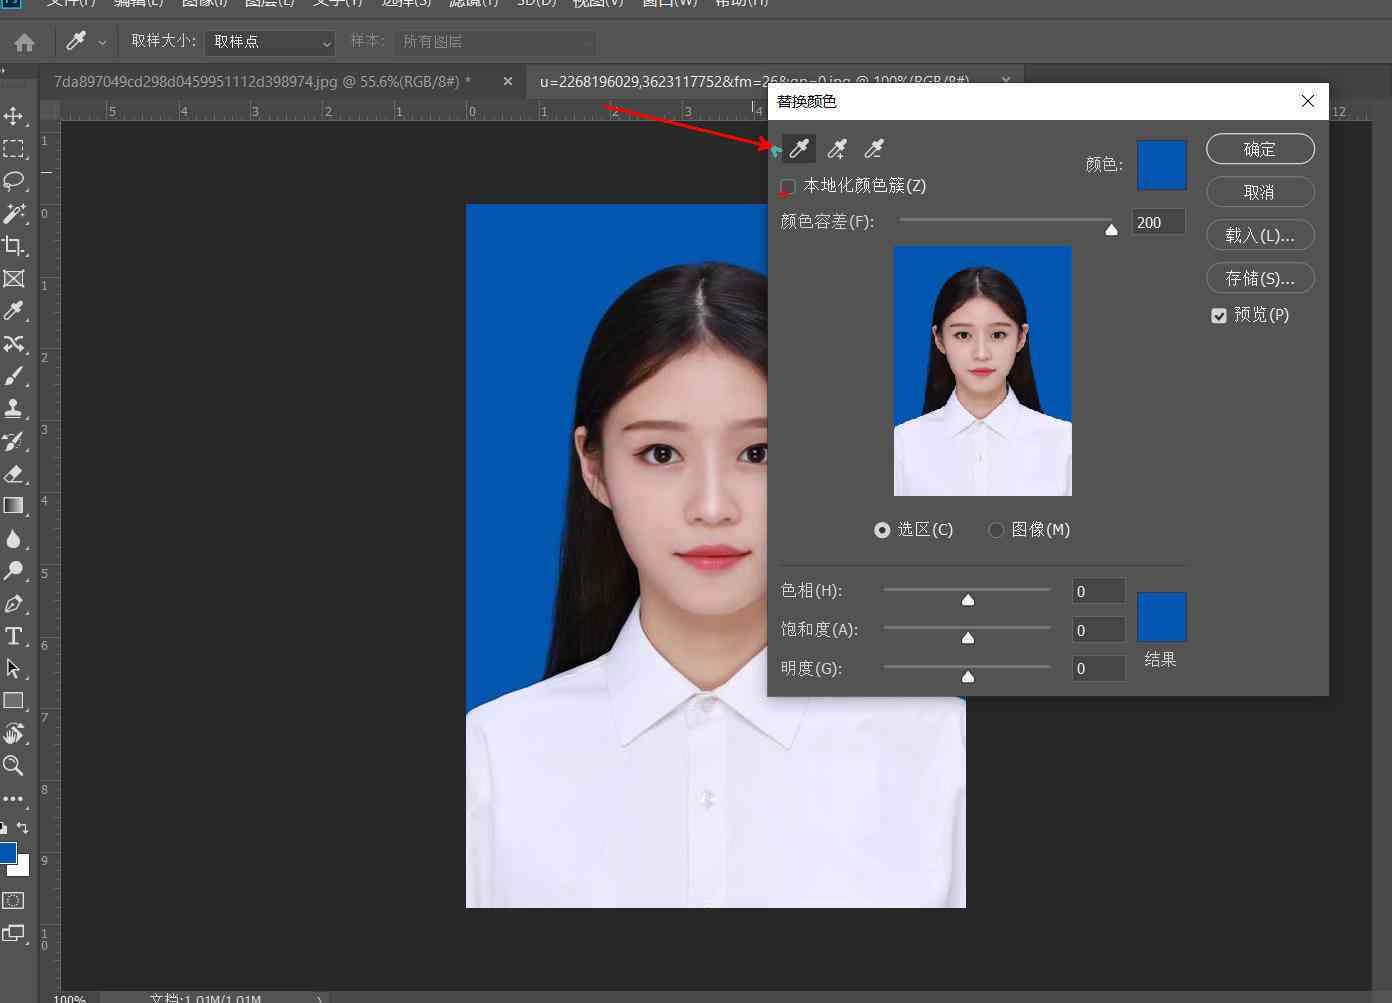1392x1003 pixels.
Task: Click the foreground blue color swatch
Action: [x=7, y=853]
